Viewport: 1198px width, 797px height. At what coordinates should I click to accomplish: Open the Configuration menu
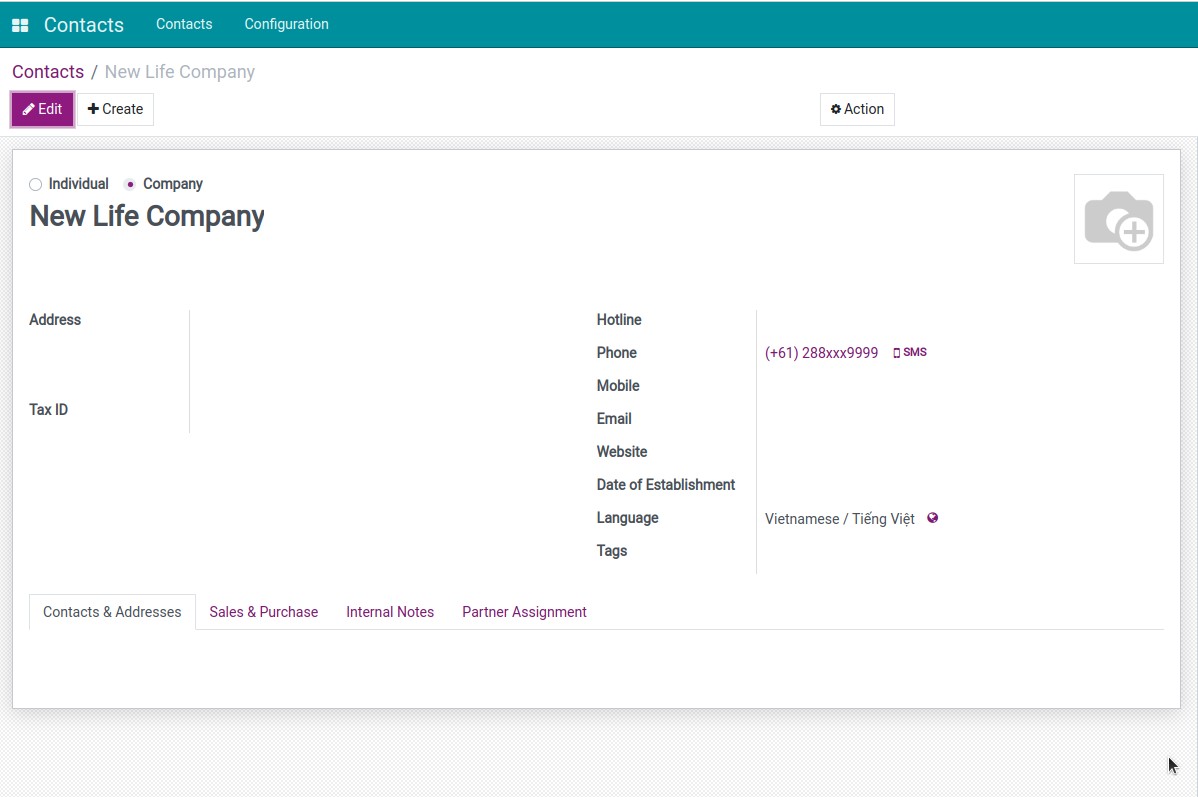[x=286, y=24]
